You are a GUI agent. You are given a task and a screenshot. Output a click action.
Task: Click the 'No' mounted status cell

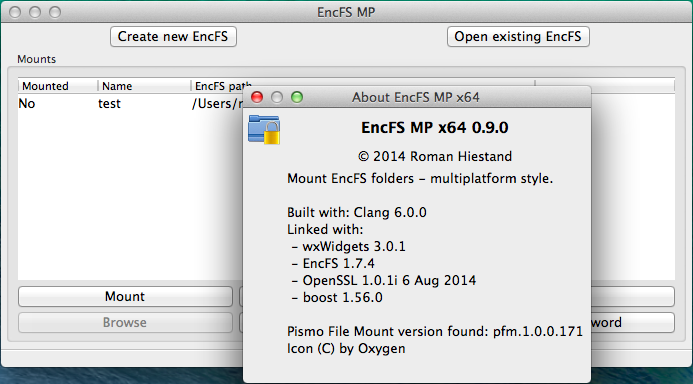point(27,104)
